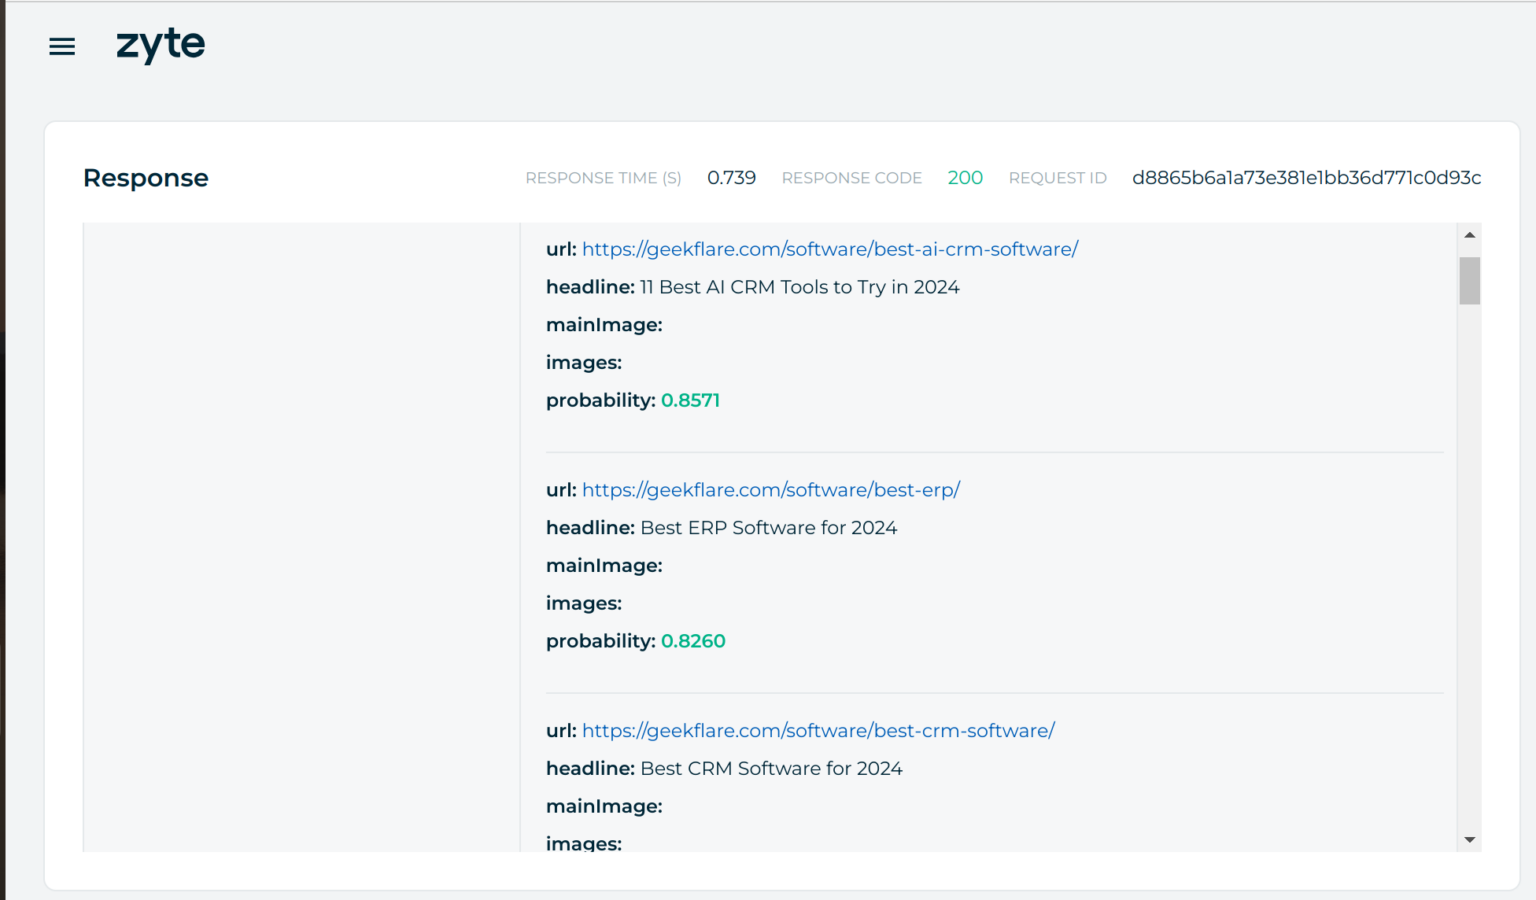Open the best-crm-software link
Viewport: 1536px width, 900px height.
818,731
